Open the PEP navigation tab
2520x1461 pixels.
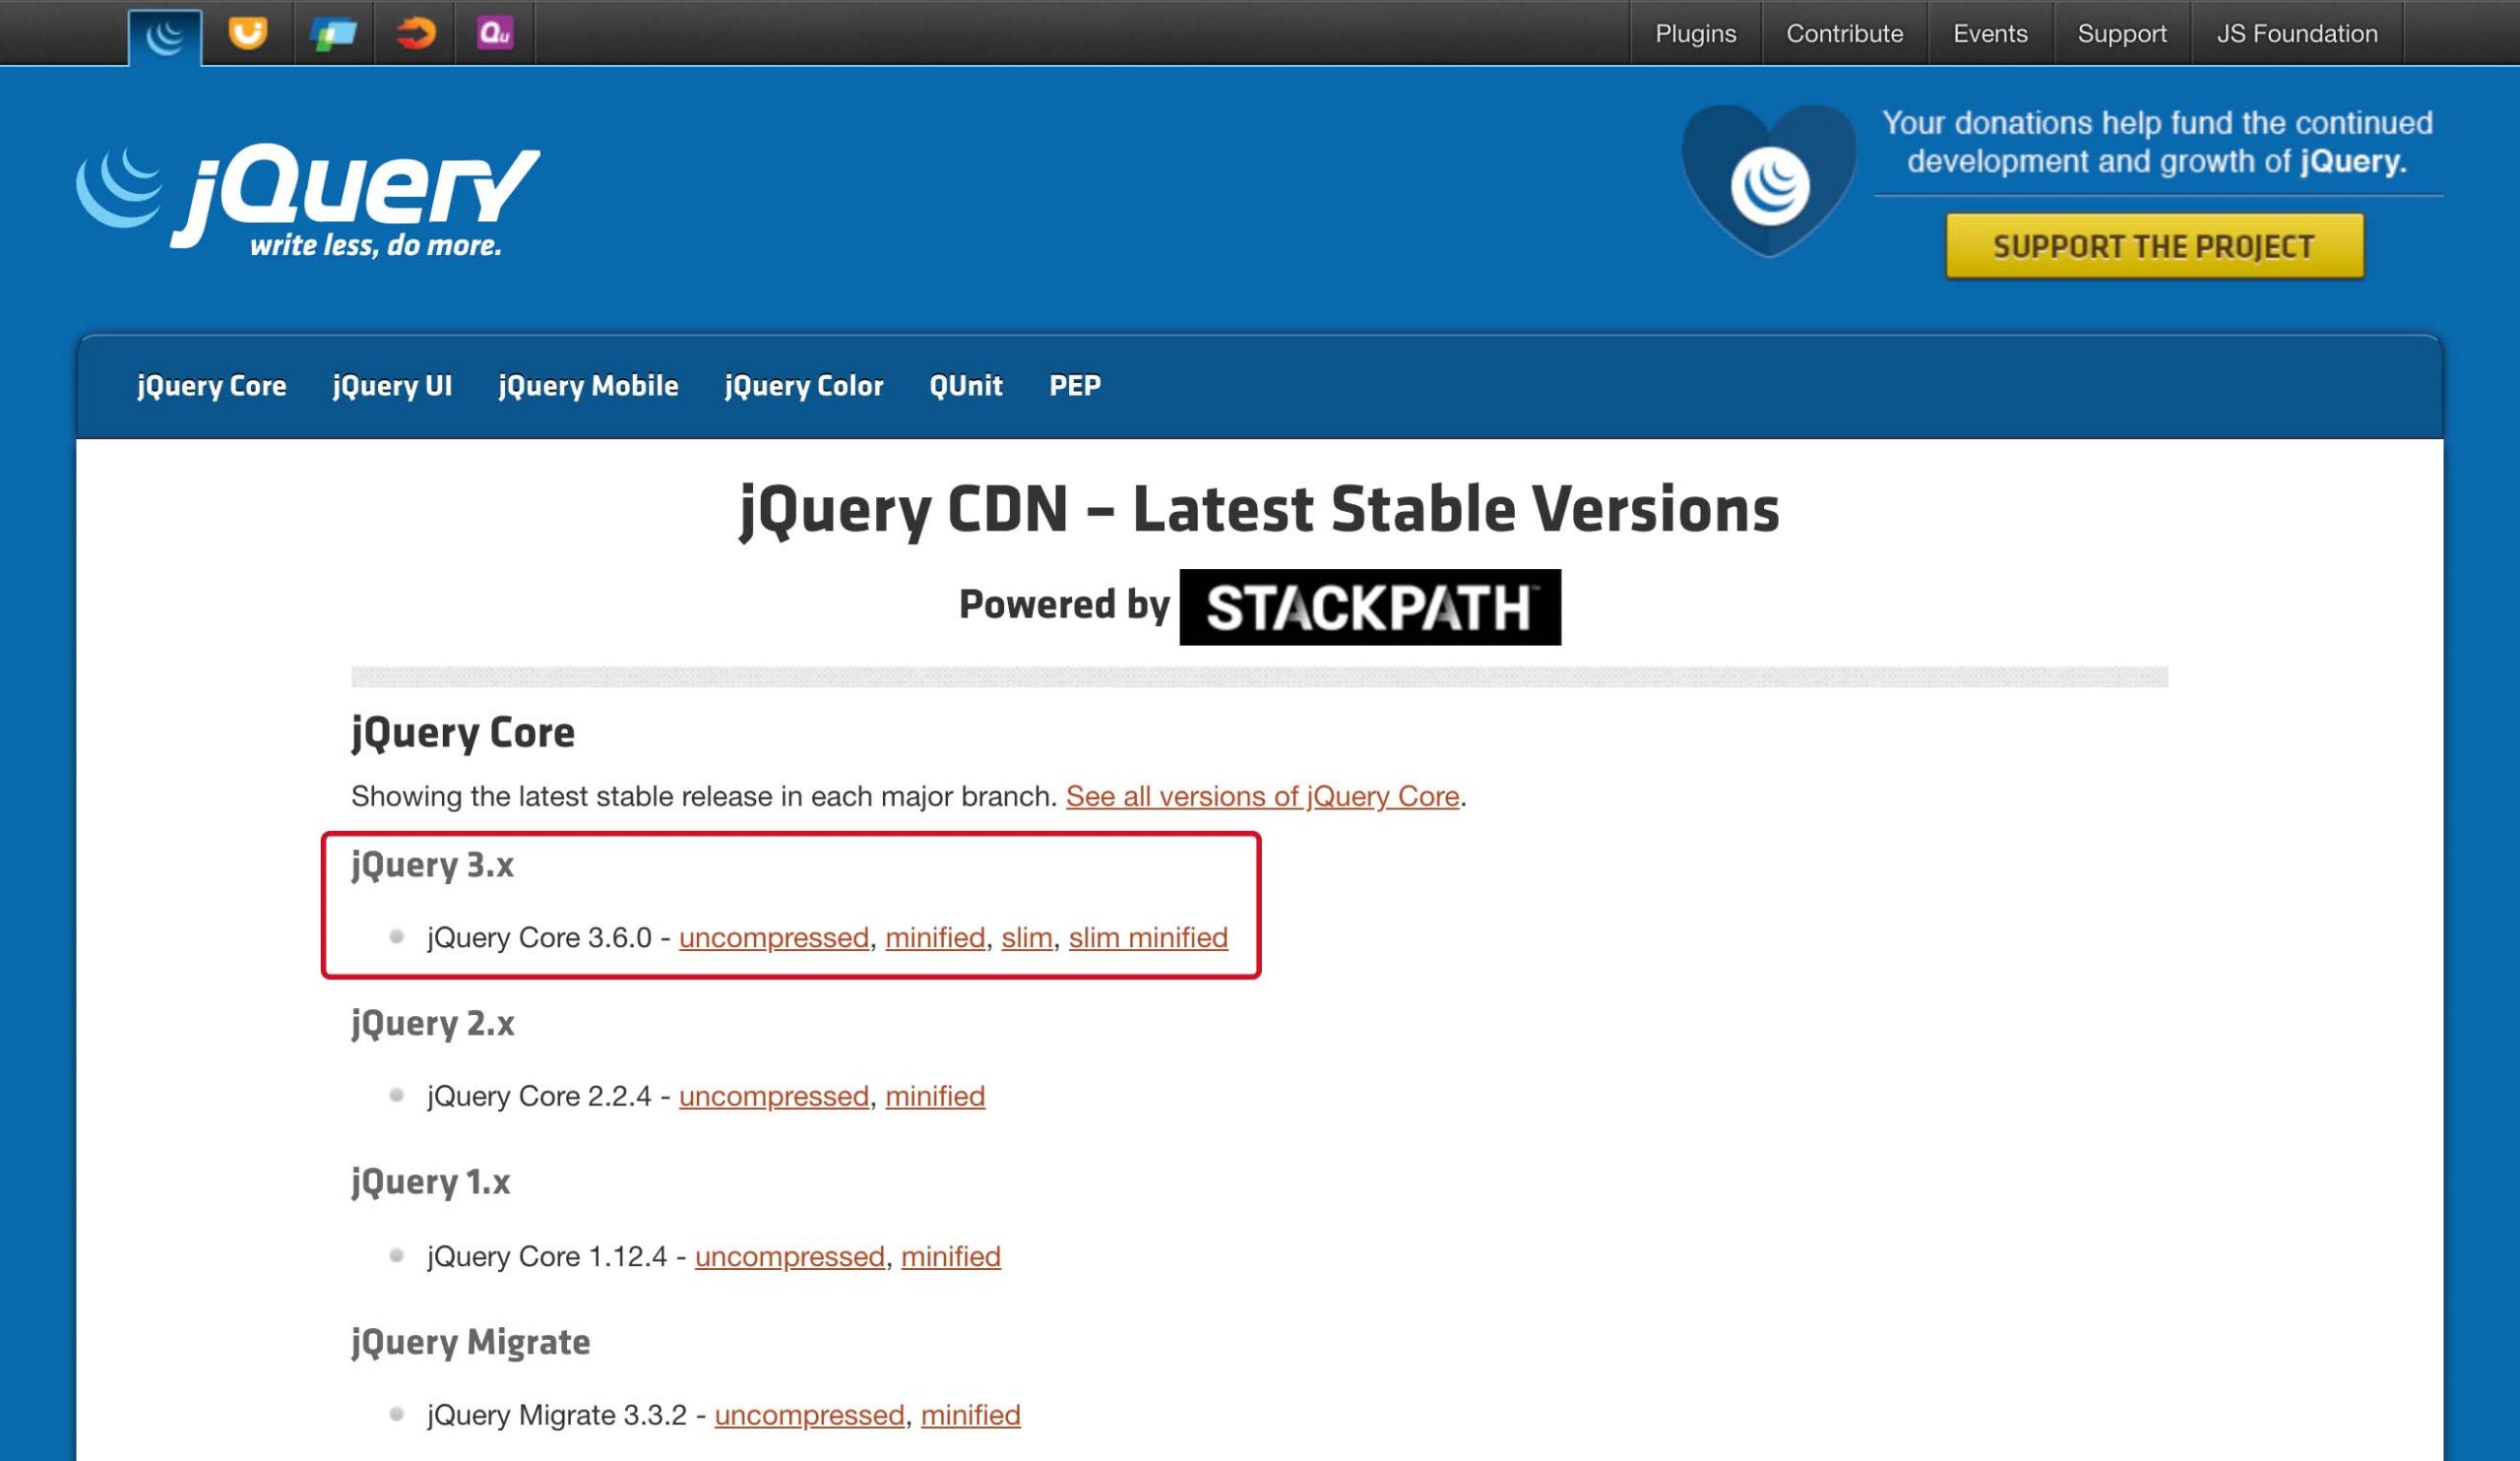[1074, 386]
